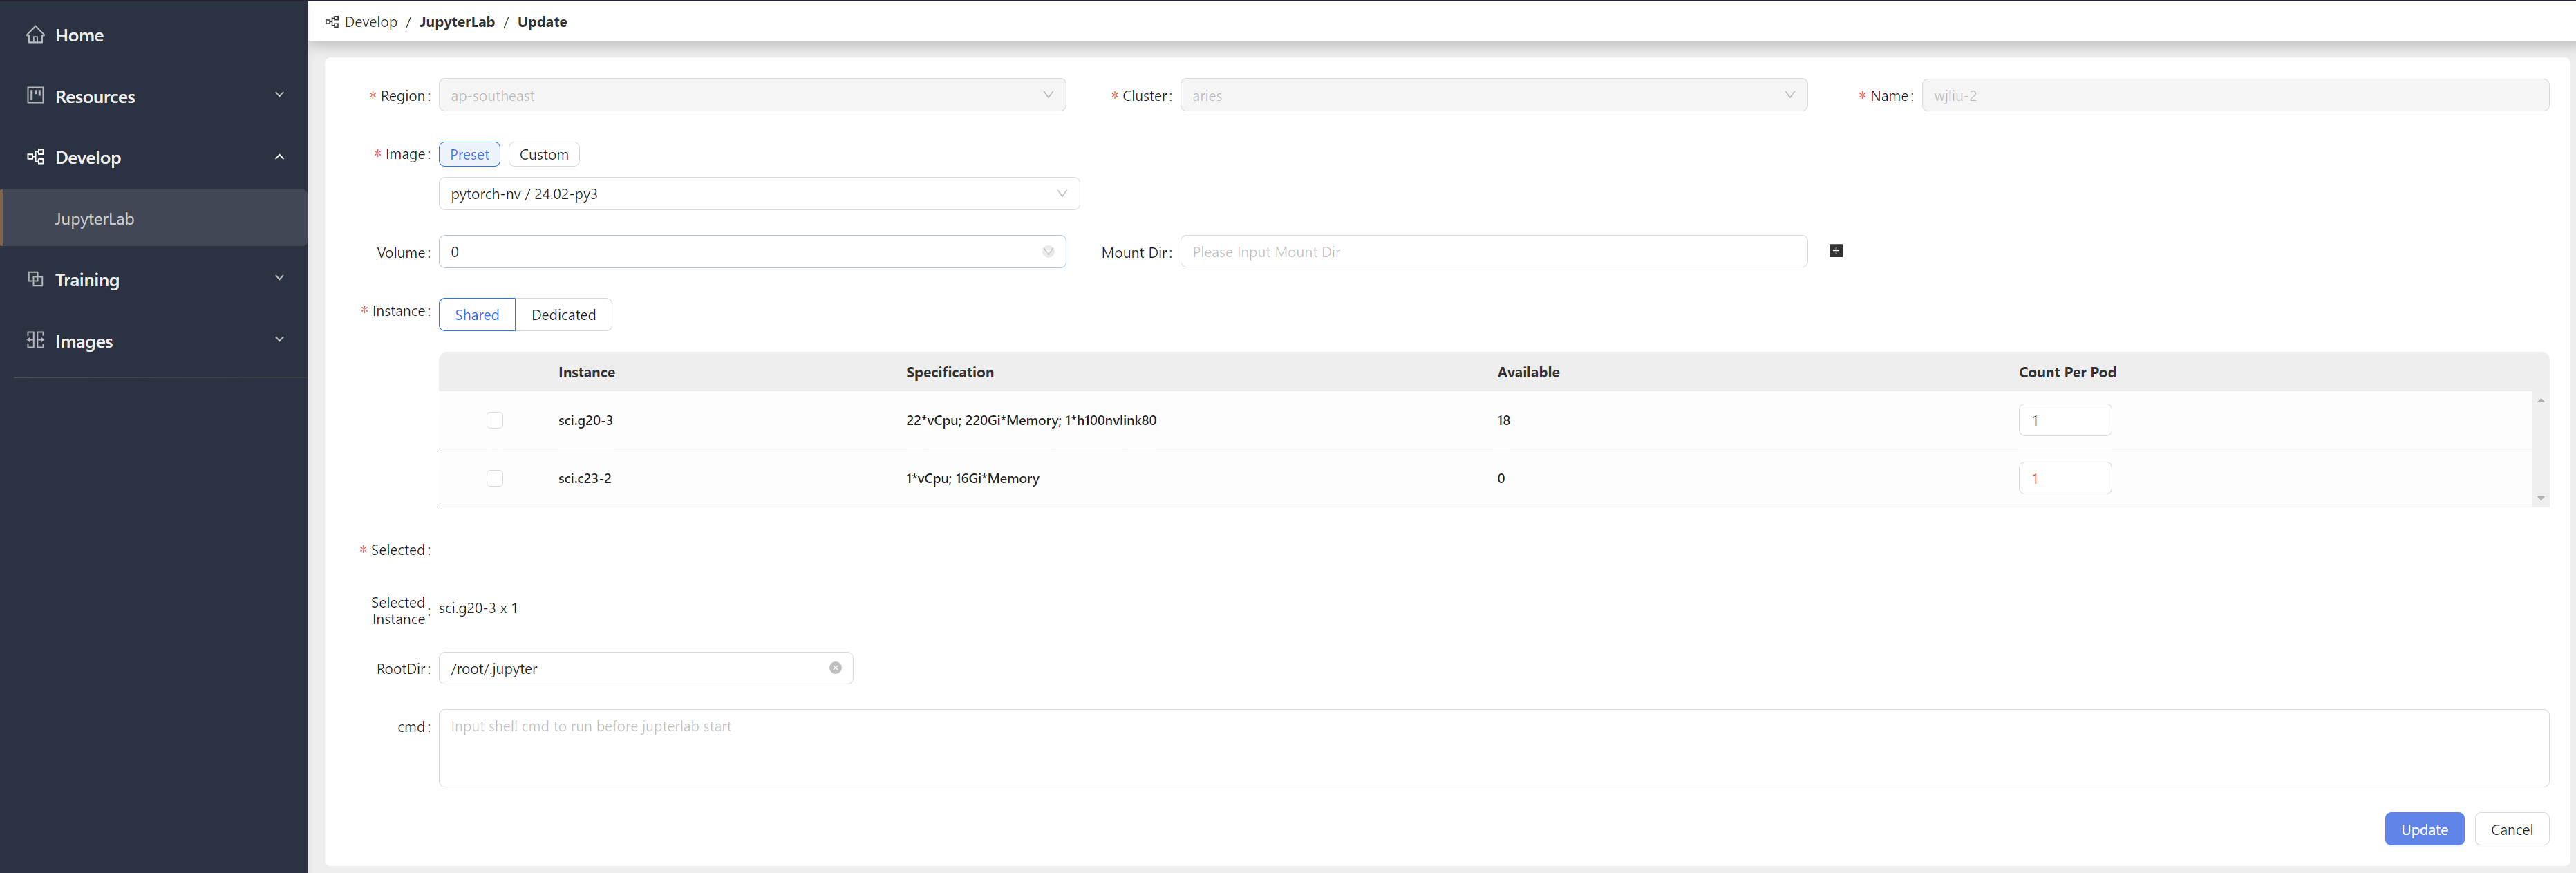Check the sci.c23-2 instance checkbox
The height and width of the screenshot is (873, 2576).
(x=494, y=478)
